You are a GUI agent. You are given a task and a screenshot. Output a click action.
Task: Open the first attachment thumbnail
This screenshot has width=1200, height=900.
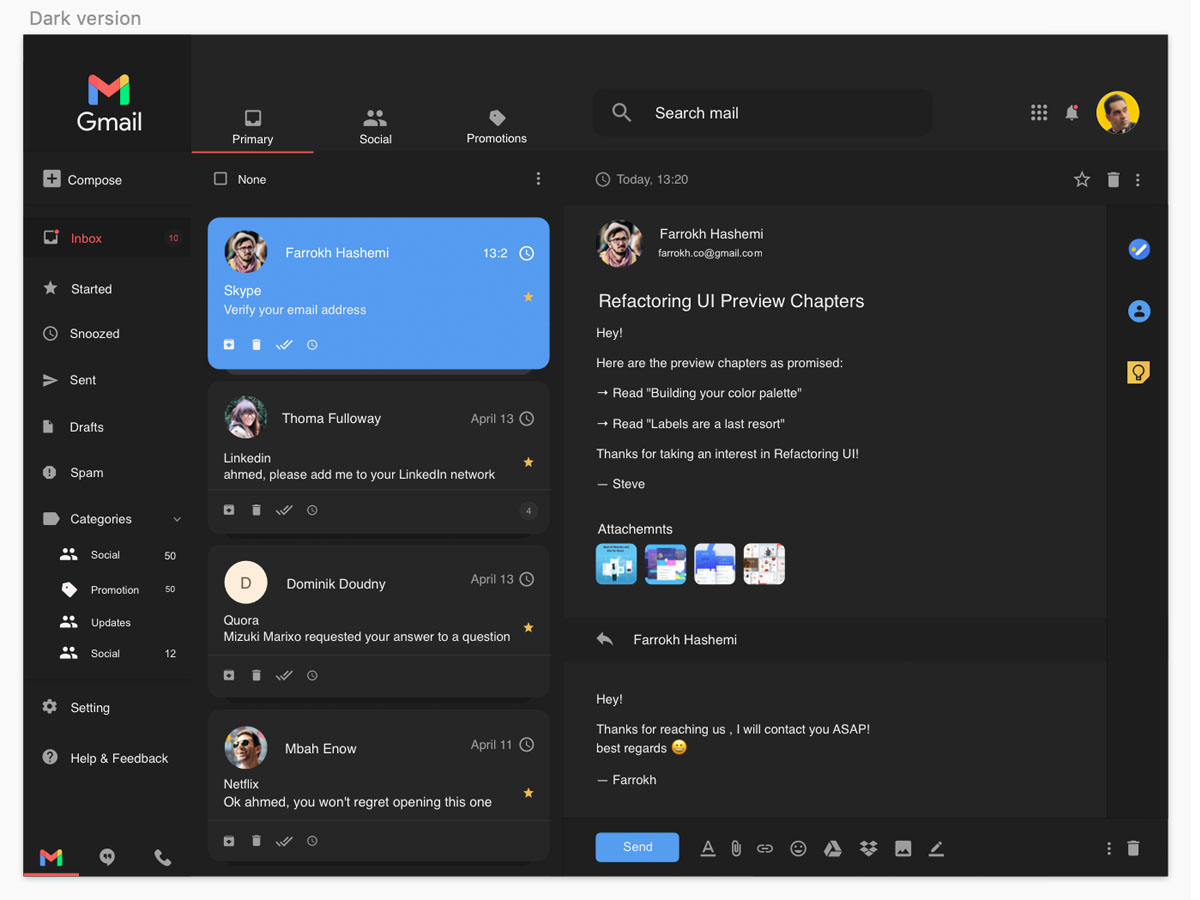(x=616, y=564)
